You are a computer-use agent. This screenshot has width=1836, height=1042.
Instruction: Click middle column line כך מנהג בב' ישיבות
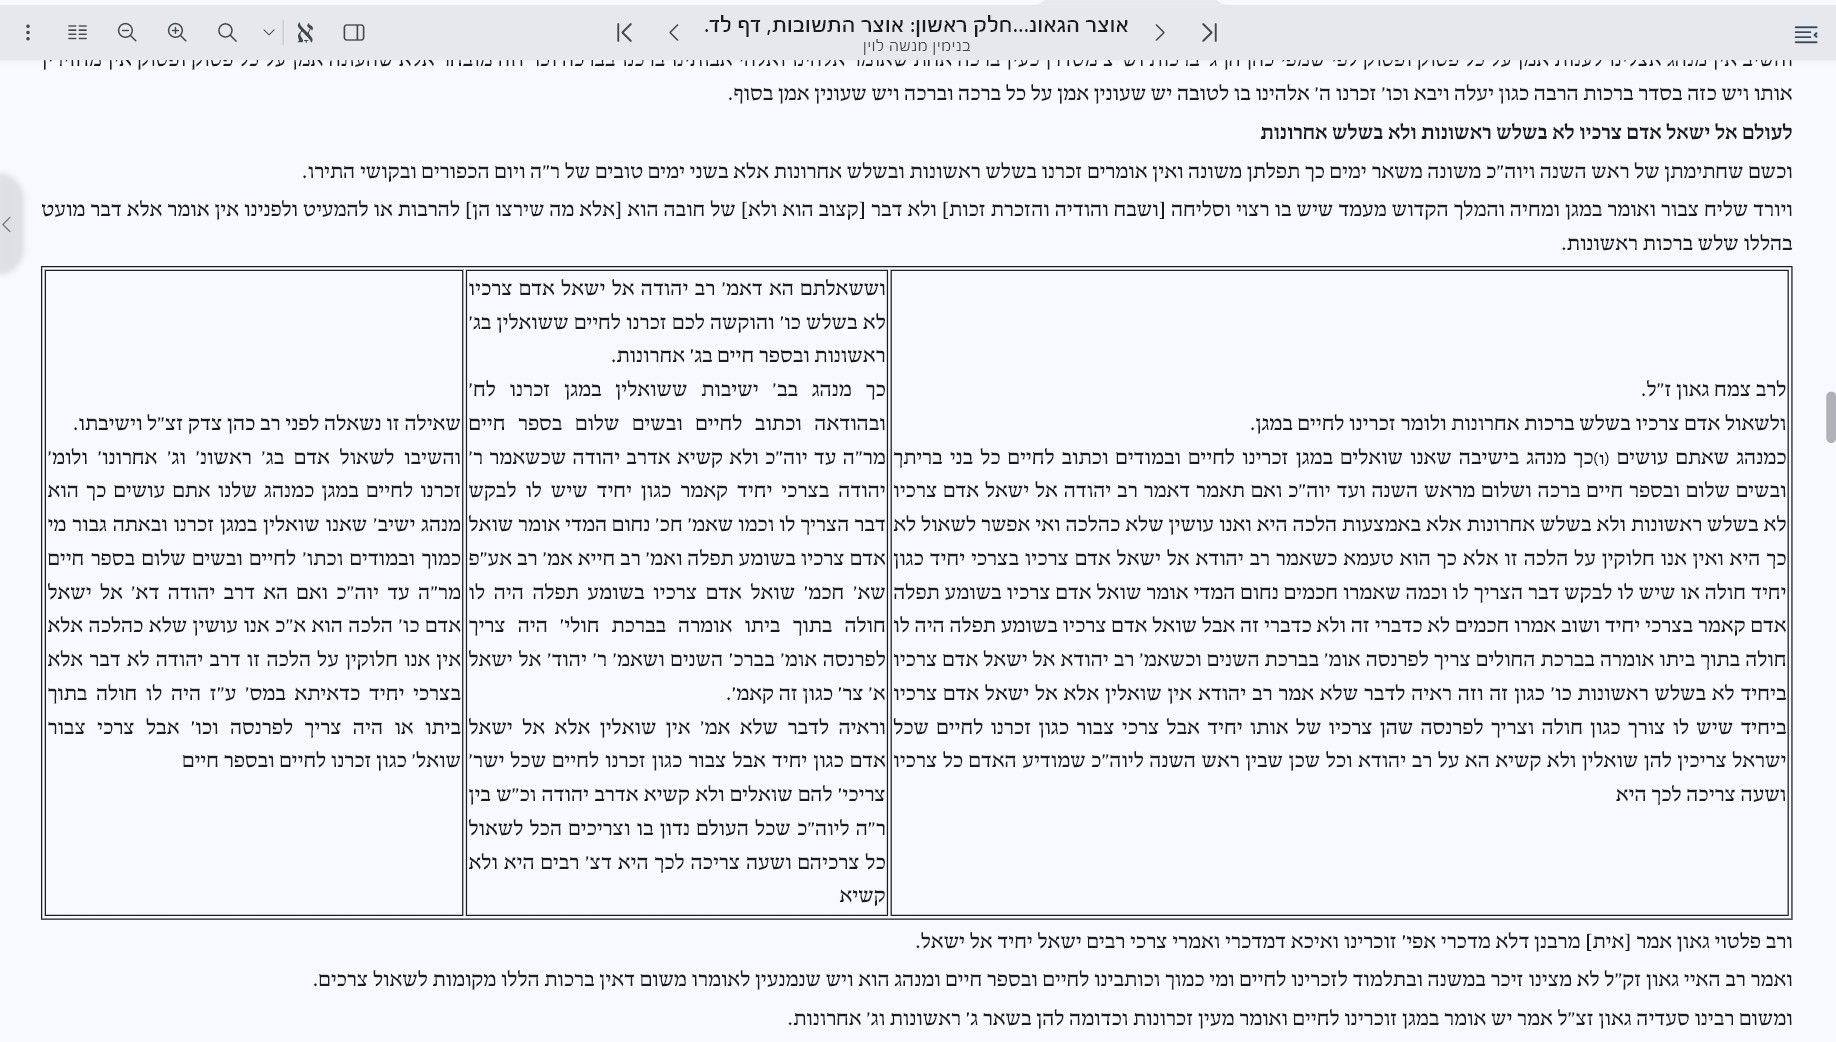point(678,389)
